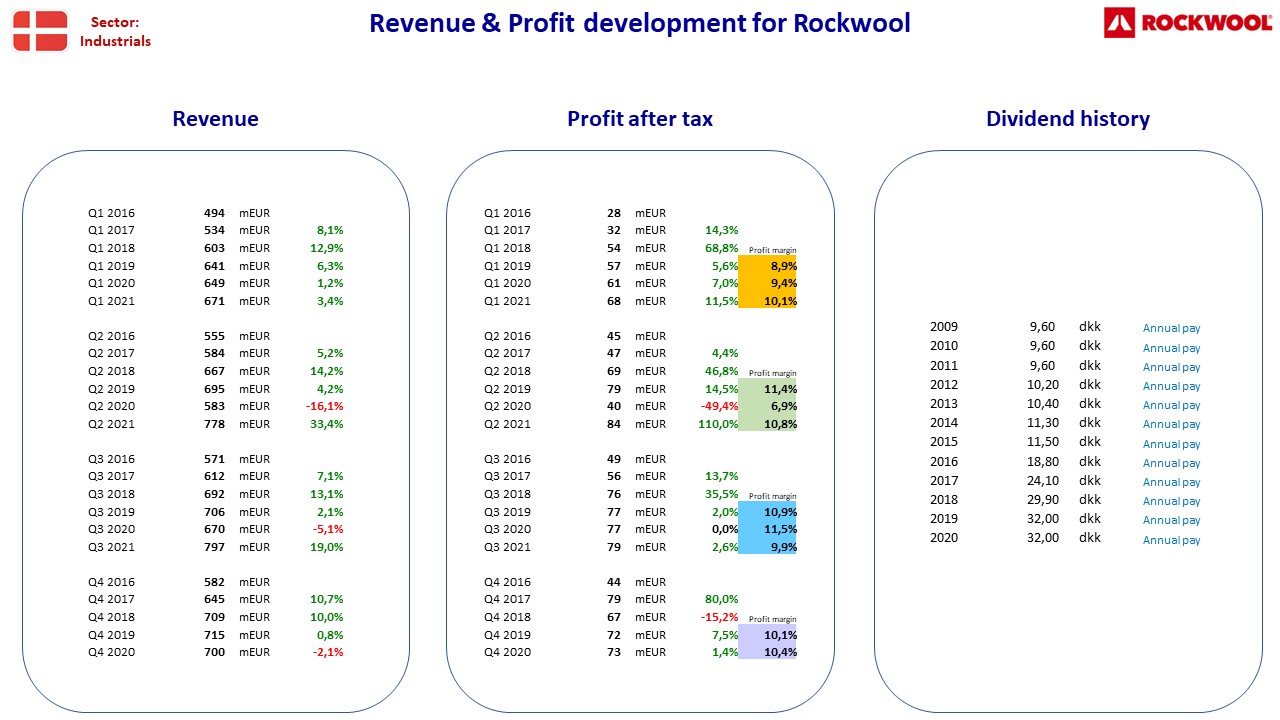
Task: Click Q2 2021 revenue growth 33,4%
Action: pos(327,424)
